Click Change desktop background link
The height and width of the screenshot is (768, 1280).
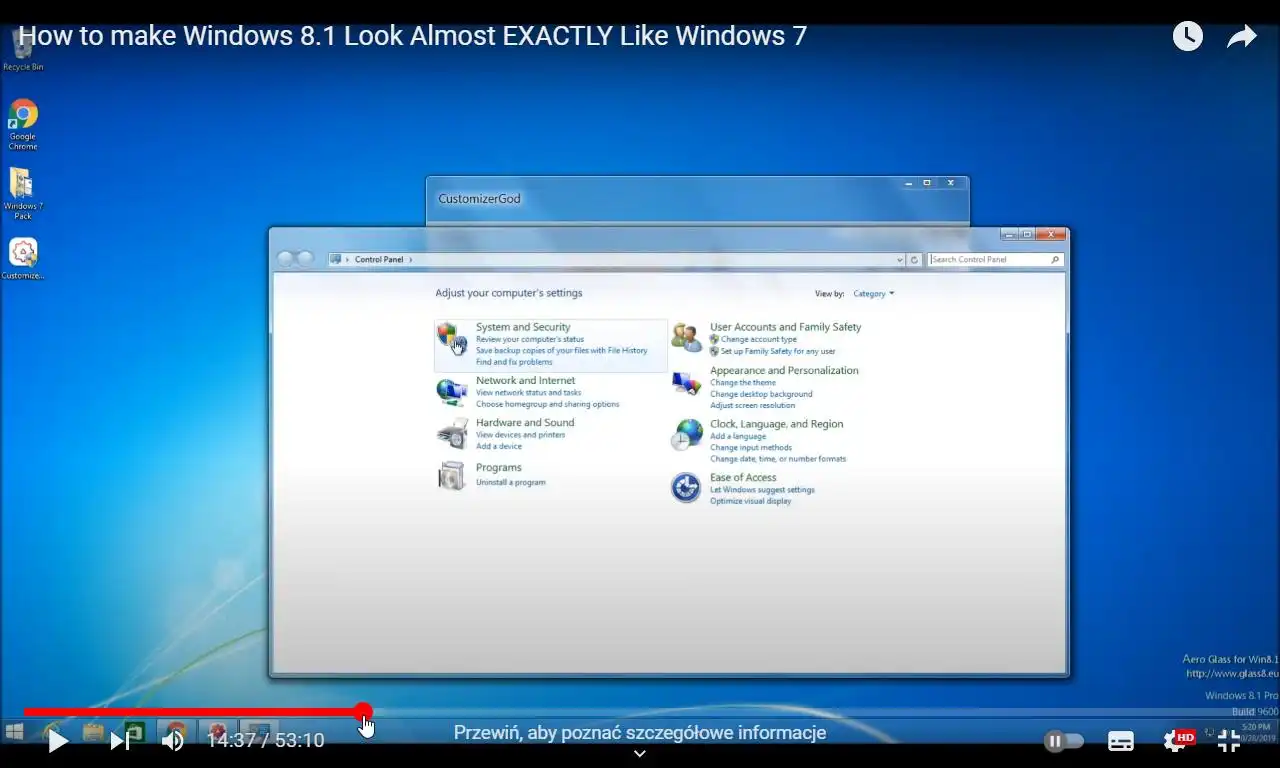[761, 394]
